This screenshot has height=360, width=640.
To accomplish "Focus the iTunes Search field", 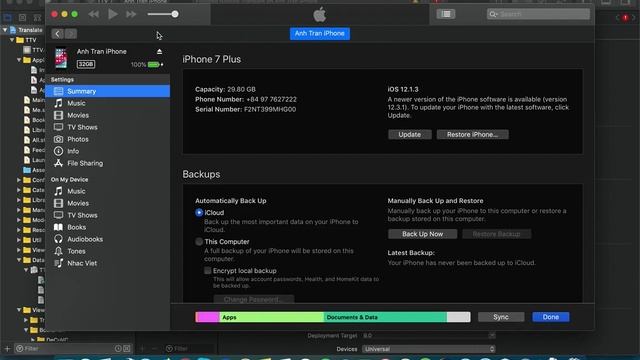I will (x=538, y=14).
